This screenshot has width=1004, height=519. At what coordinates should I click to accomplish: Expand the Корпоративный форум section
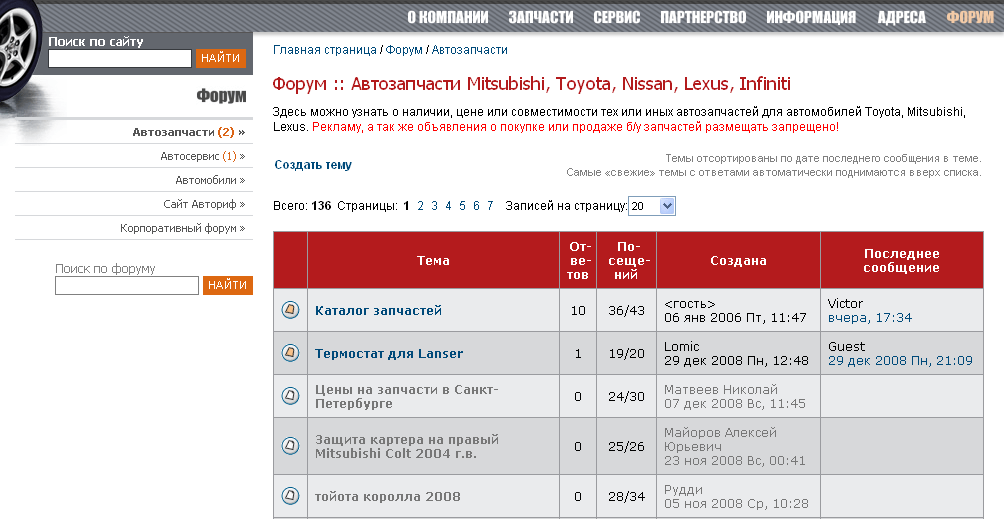pyautogui.click(x=182, y=228)
